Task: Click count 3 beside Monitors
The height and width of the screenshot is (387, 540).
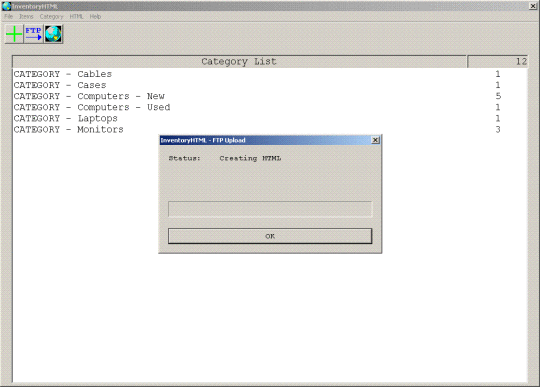Action: [498, 129]
